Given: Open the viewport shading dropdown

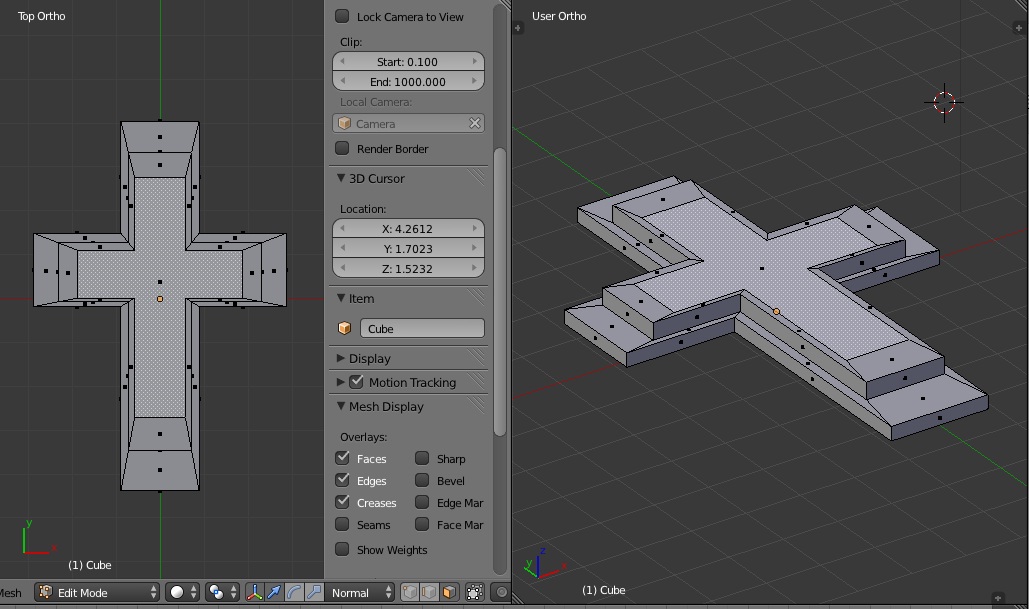Looking at the screenshot, I should (180, 592).
